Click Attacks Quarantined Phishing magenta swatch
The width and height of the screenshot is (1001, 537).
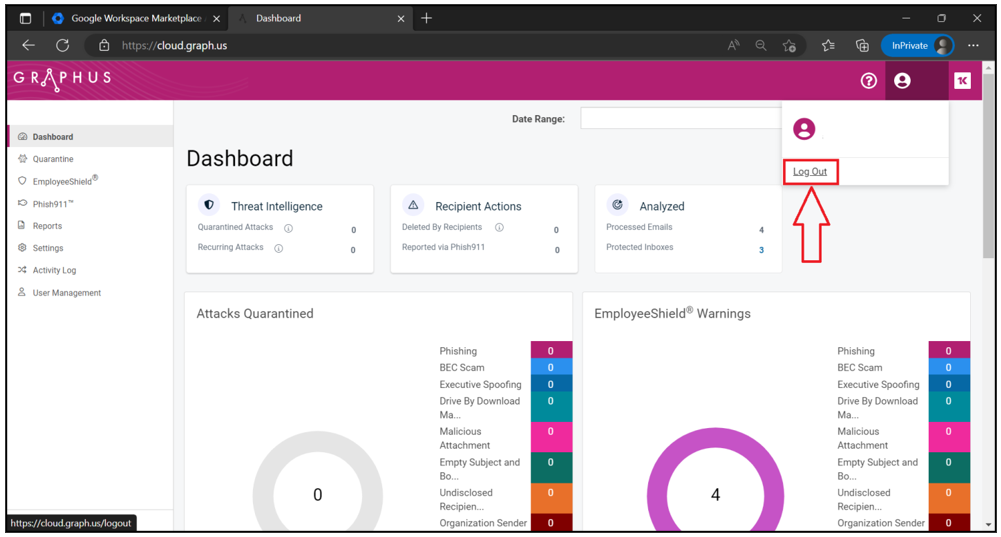click(x=551, y=350)
